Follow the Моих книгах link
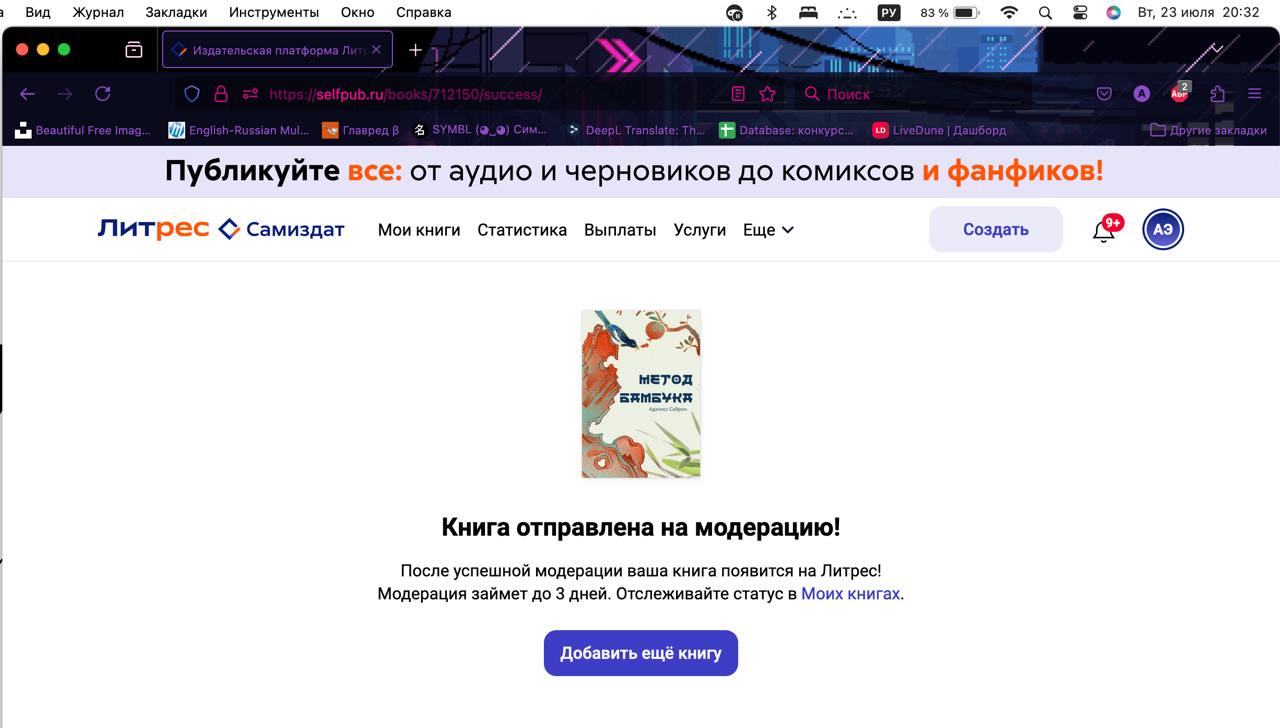Screen dimensions: 1280x728 coord(851,593)
